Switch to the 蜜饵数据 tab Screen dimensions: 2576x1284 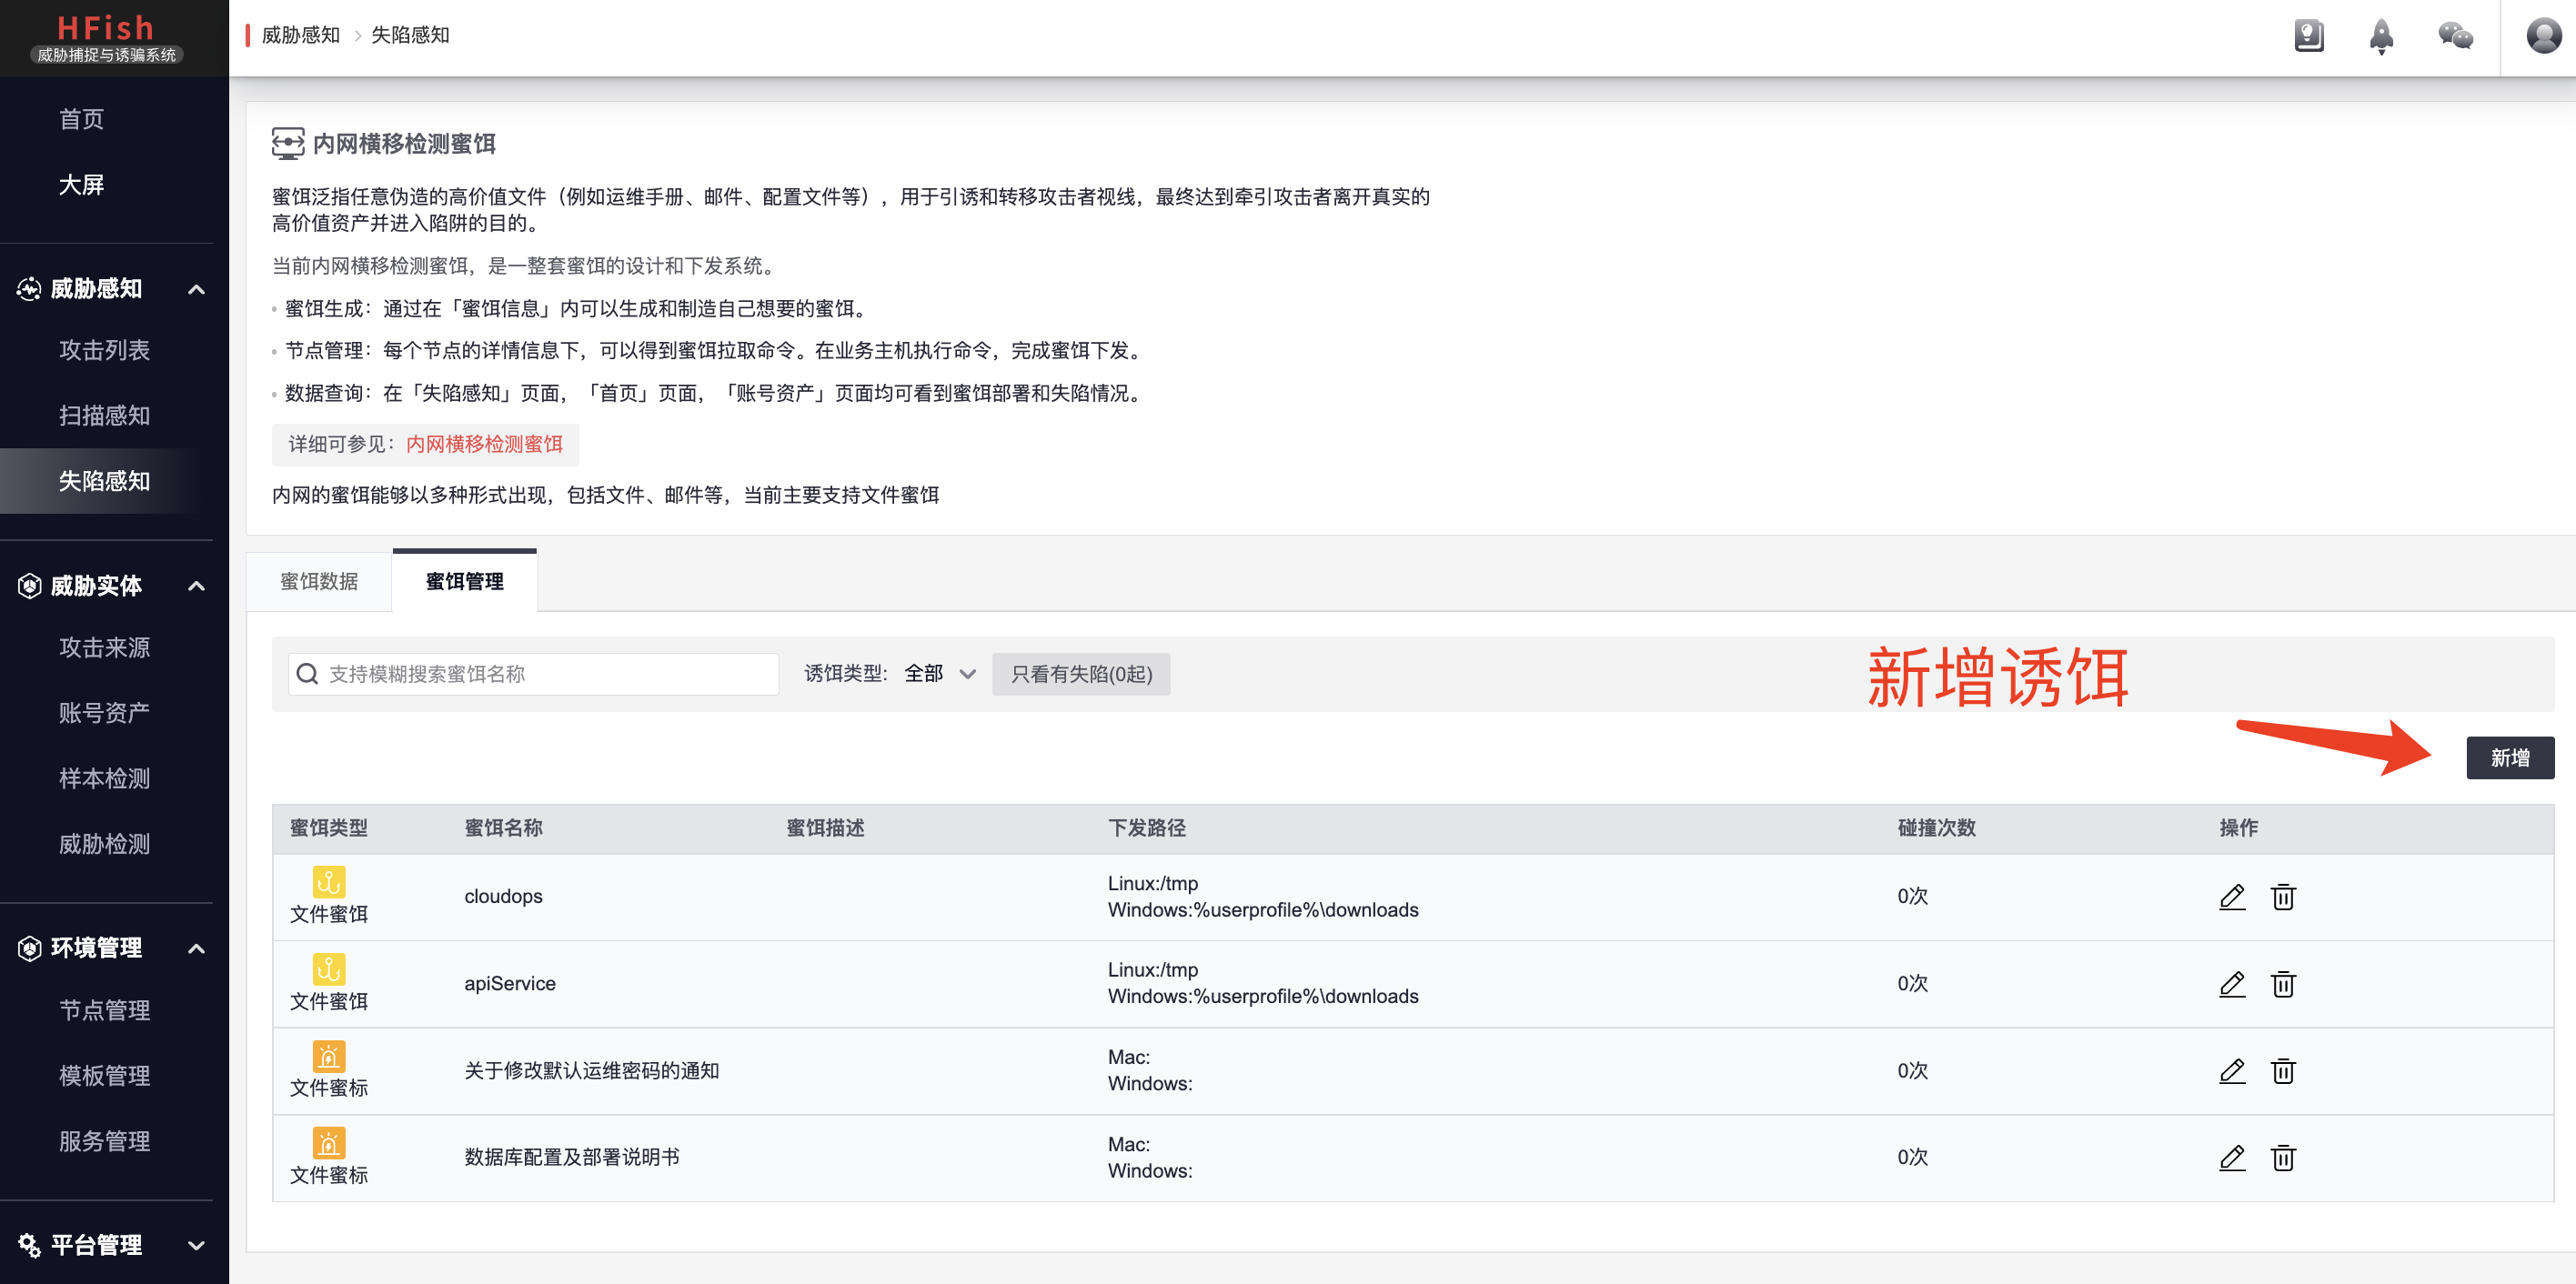(319, 581)
